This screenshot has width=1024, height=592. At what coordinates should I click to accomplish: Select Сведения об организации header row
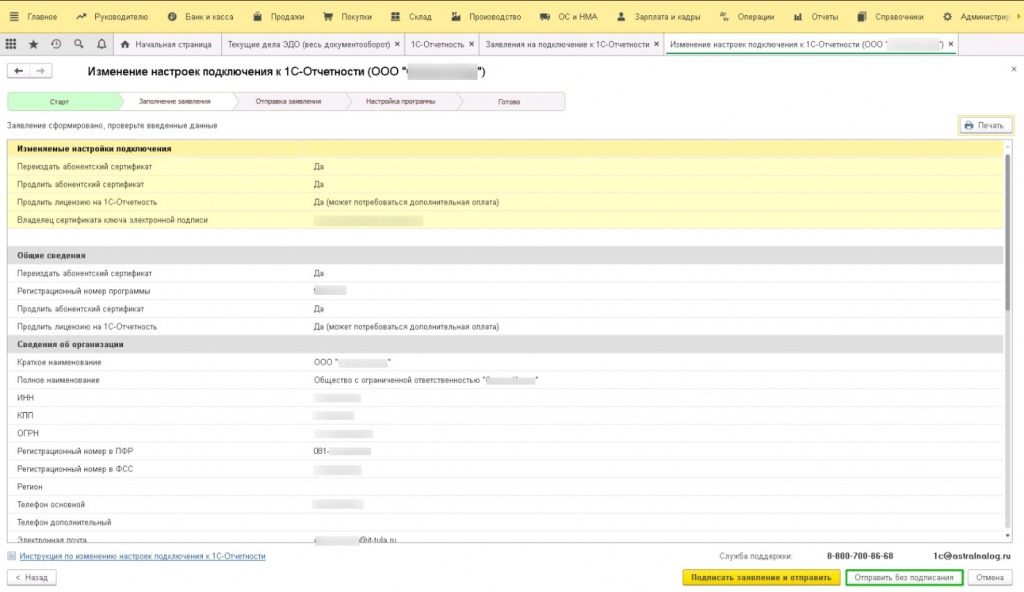[x=505, y=344]
